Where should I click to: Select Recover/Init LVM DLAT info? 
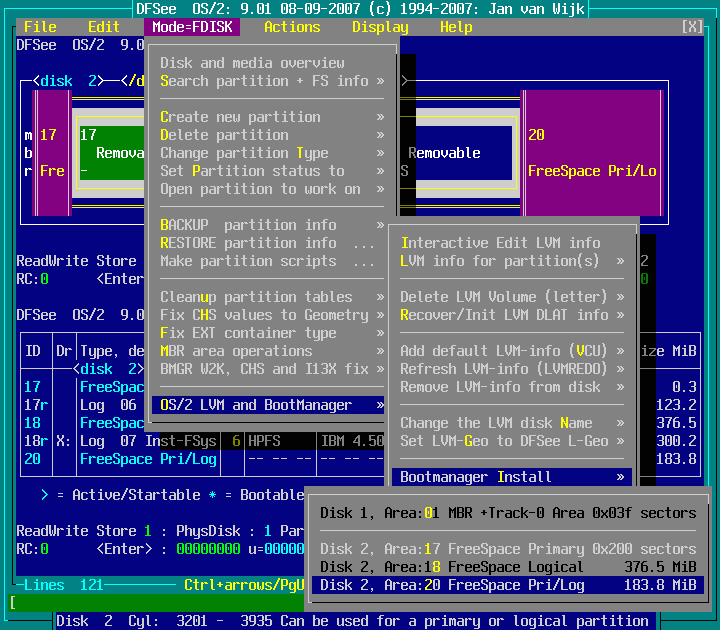(510, 315)
